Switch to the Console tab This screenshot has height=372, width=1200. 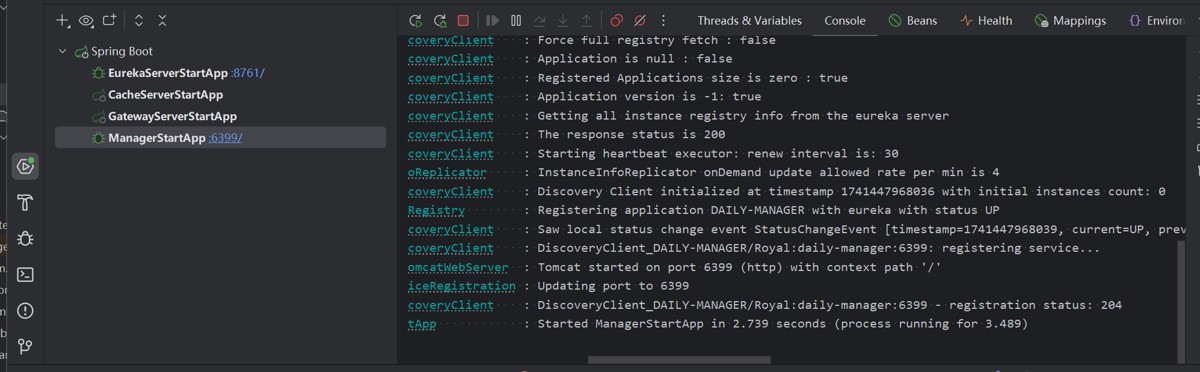coord(845,20)
